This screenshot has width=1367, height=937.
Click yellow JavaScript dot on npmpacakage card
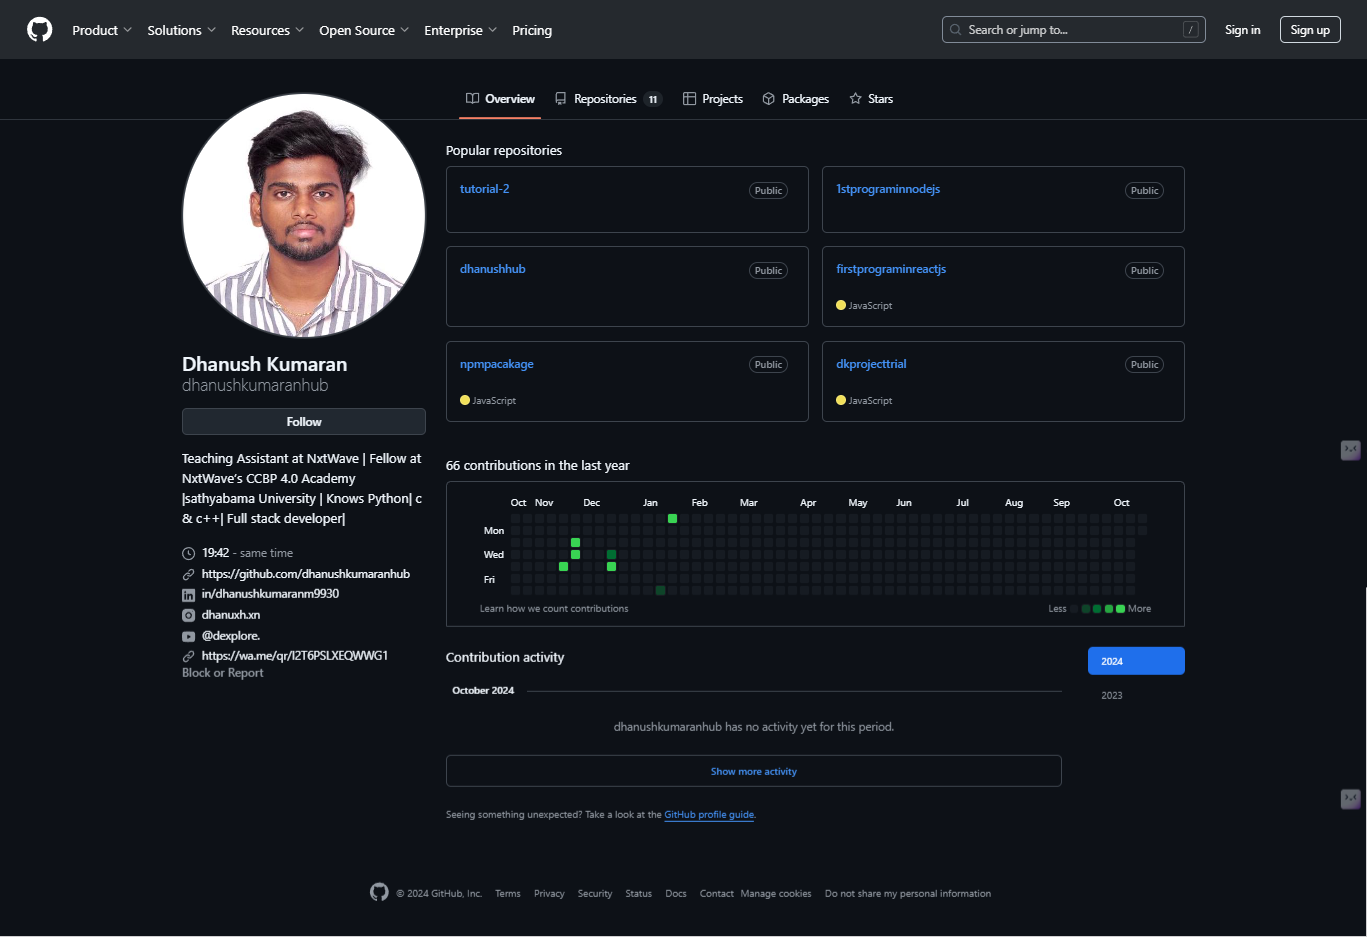(x=465, y=400)
